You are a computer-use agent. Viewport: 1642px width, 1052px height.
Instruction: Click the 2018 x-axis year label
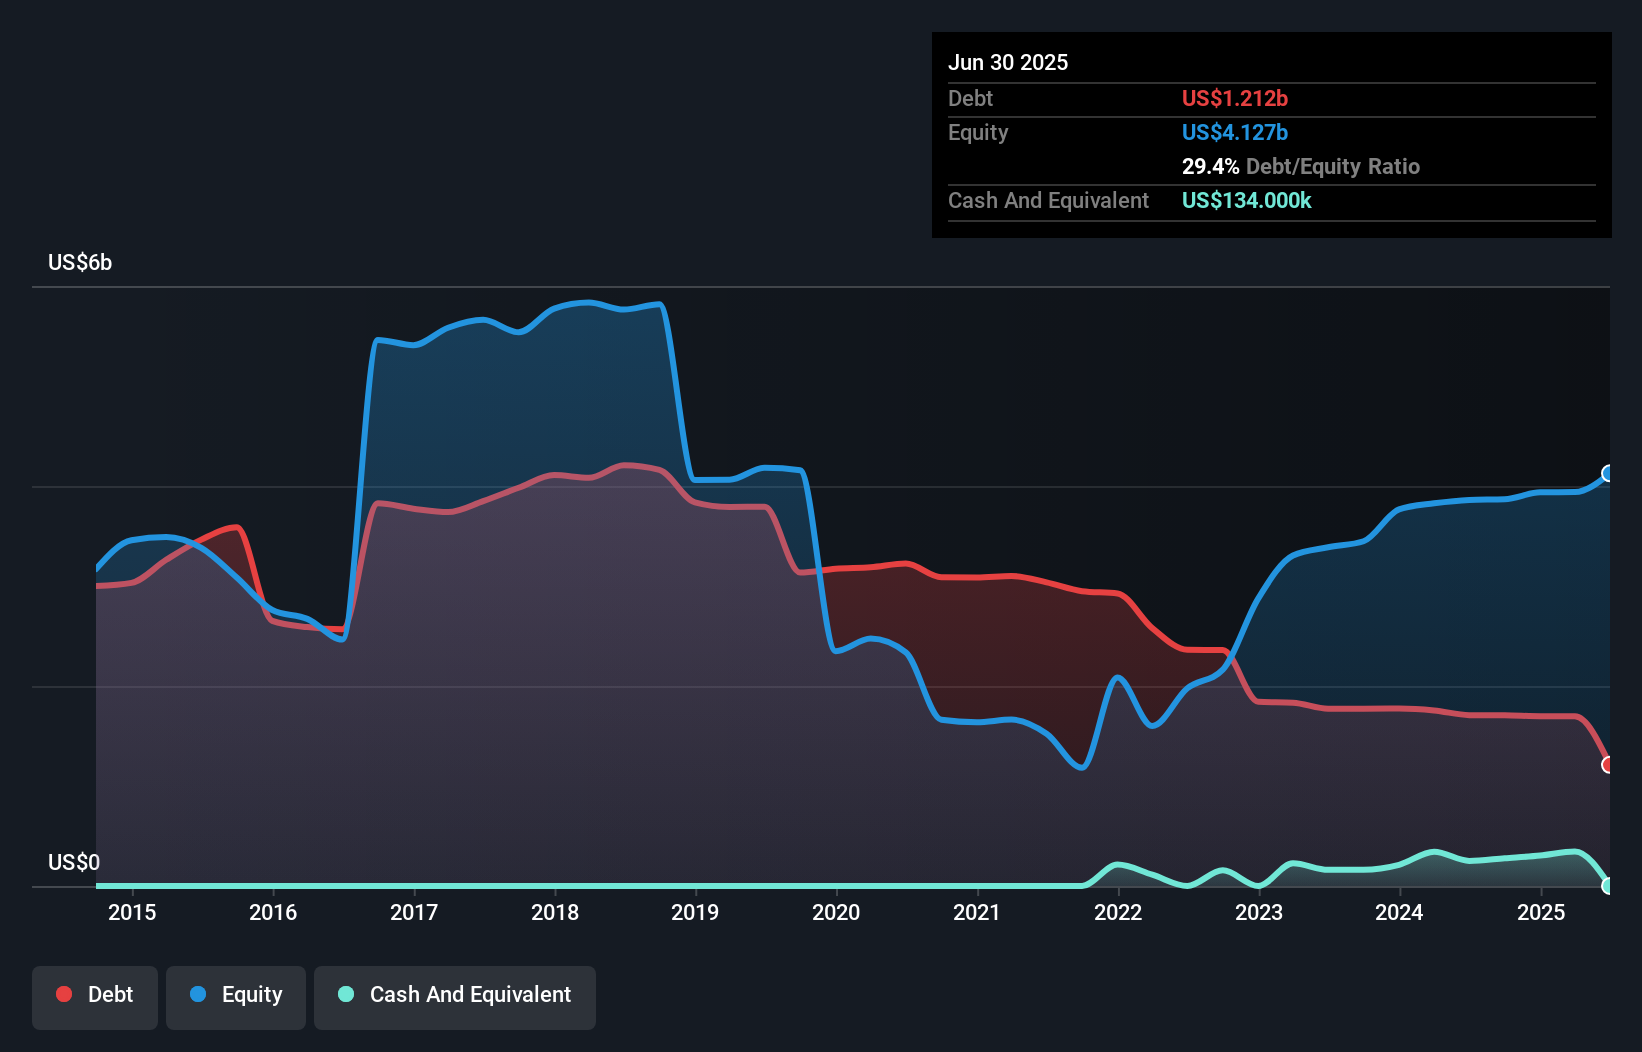click(x=555, y=912)
